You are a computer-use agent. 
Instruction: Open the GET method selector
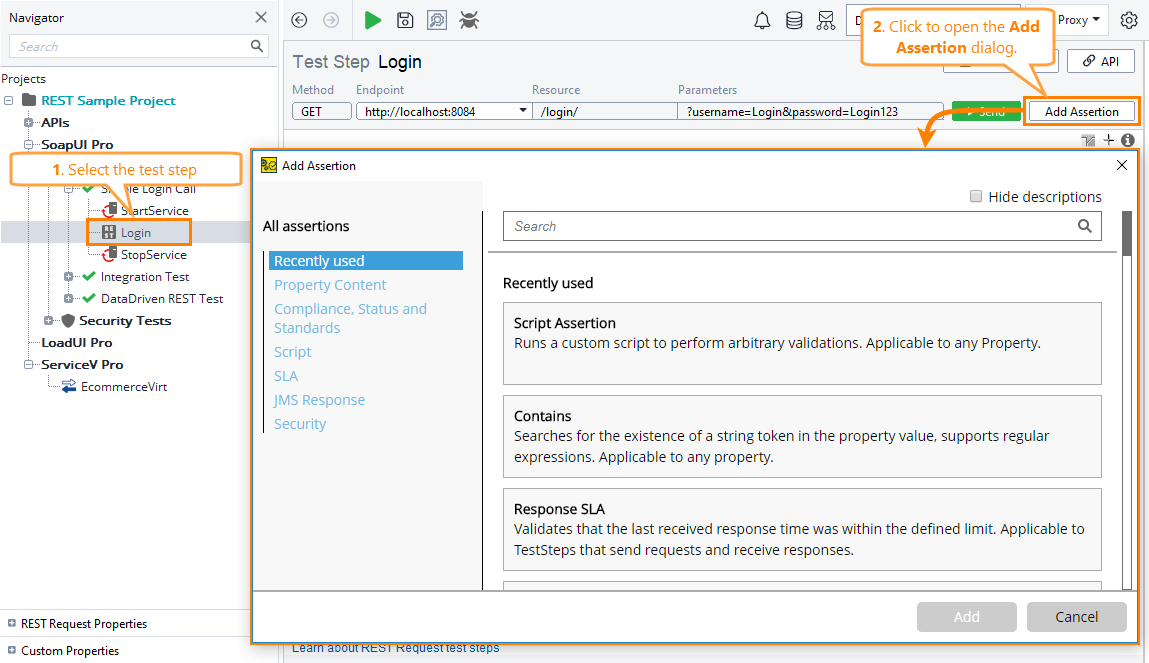click(322, 111)
